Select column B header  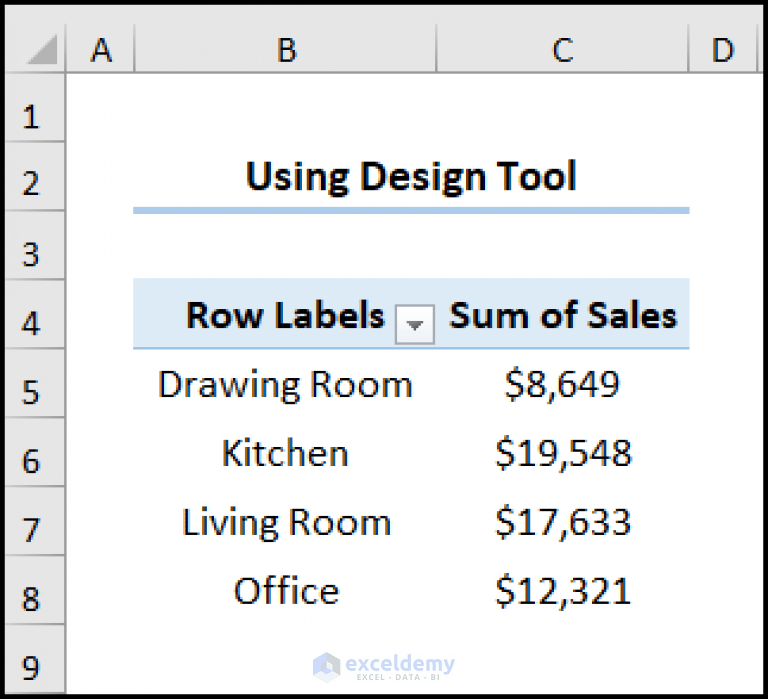[285, 49]
